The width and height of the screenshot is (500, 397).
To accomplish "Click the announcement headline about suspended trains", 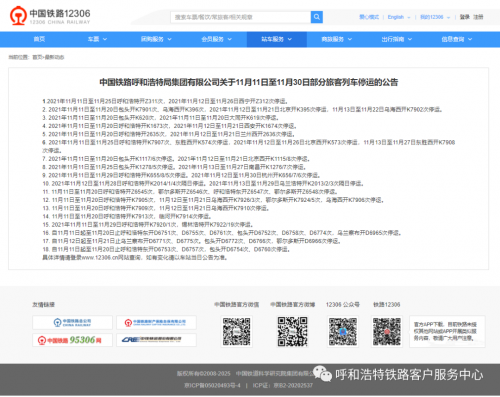I will click(249, 82).
